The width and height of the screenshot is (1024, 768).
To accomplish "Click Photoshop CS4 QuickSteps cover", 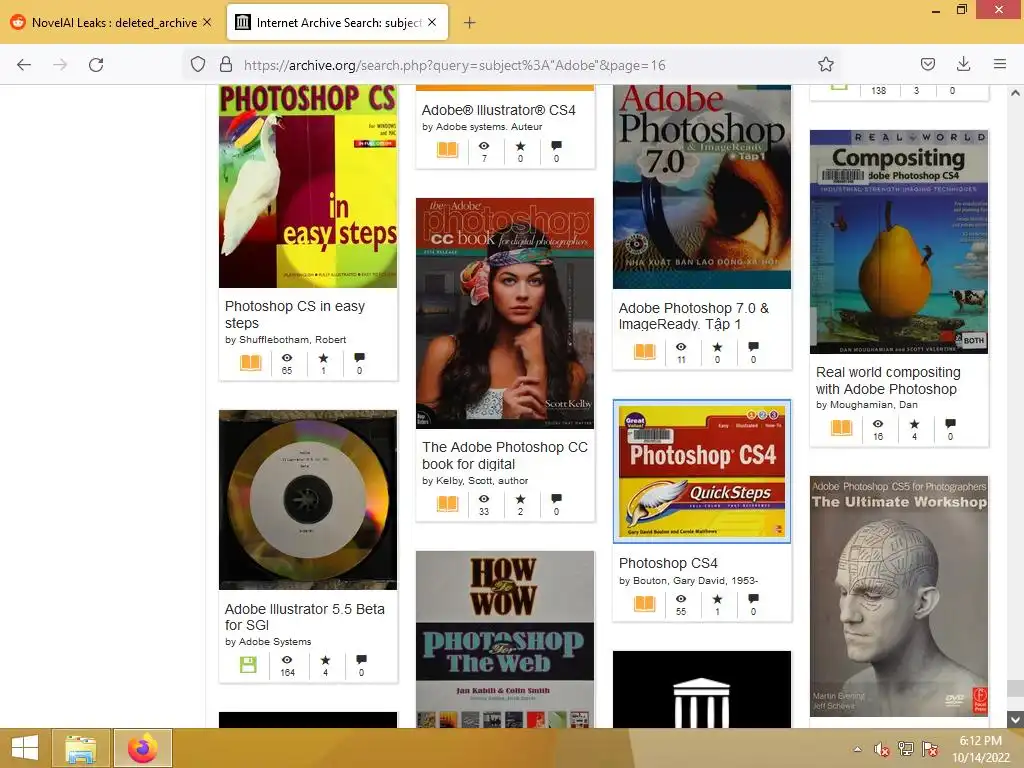I will pyautogui.click(x=701, y=471).
